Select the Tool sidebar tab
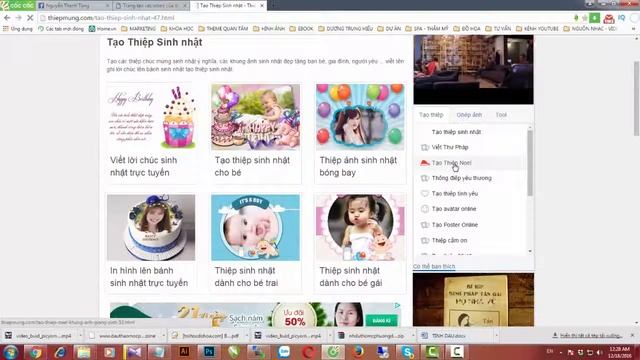Image resolution: width=640 pixels, height=360 pixels. 501,115
